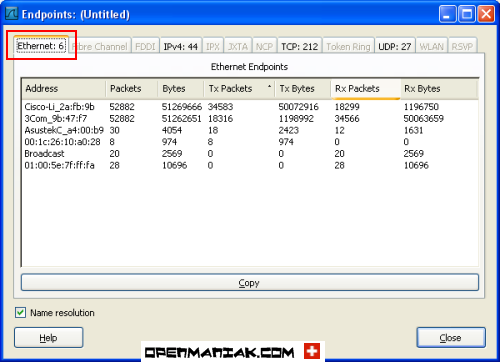Viewport: 500px width, 362px height.
Task: Click the JXTA tab
Action: tap(238, 46)
